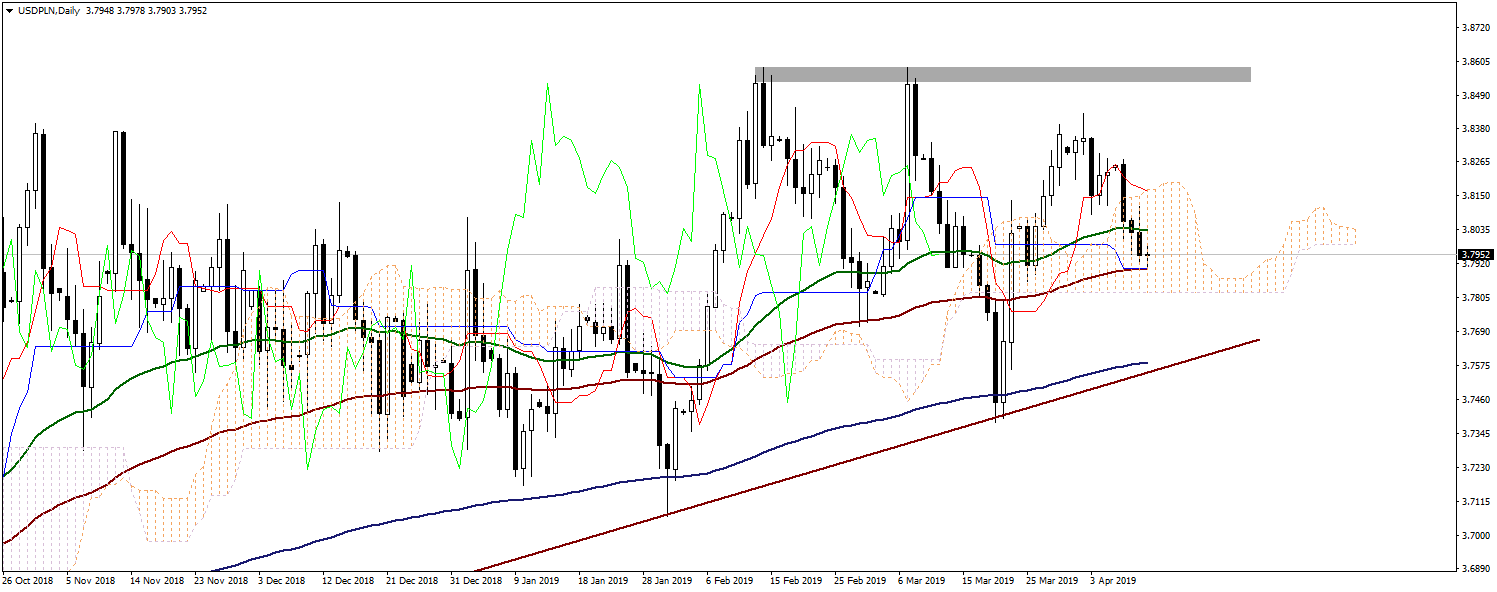Click the 9 Jan 2019 date label
Screen dimensions: 1497x592
[x=536, y=580]
